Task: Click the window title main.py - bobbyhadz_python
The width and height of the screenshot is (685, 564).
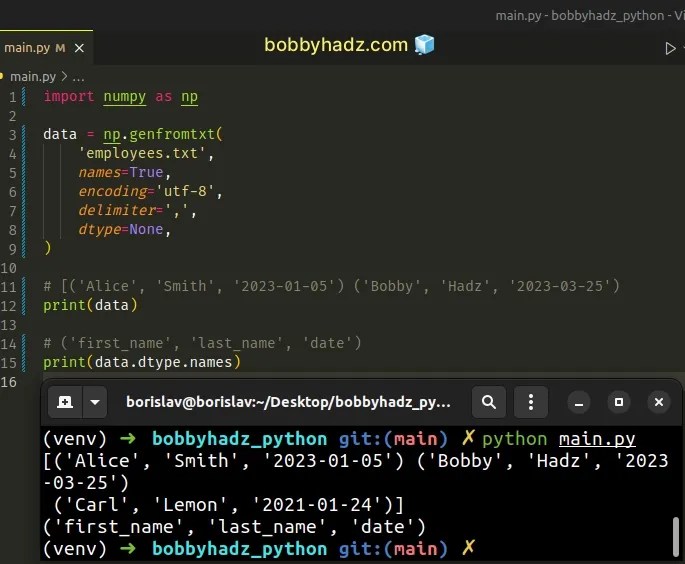Action: (x=590, y=16)
